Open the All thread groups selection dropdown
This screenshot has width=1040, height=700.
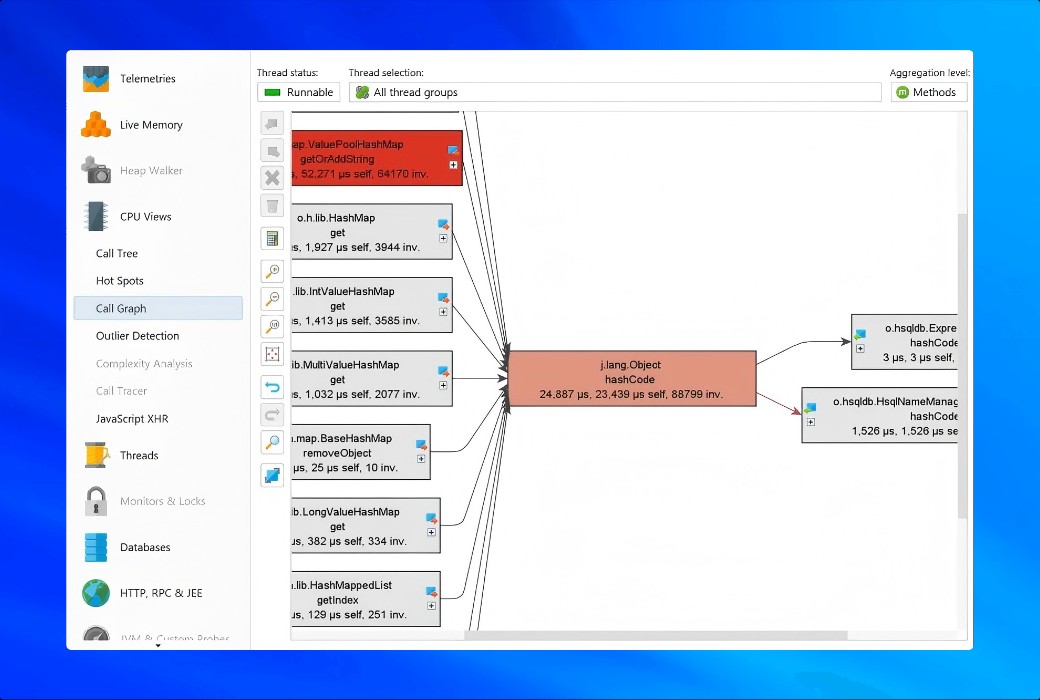click(x=615, y=92)
